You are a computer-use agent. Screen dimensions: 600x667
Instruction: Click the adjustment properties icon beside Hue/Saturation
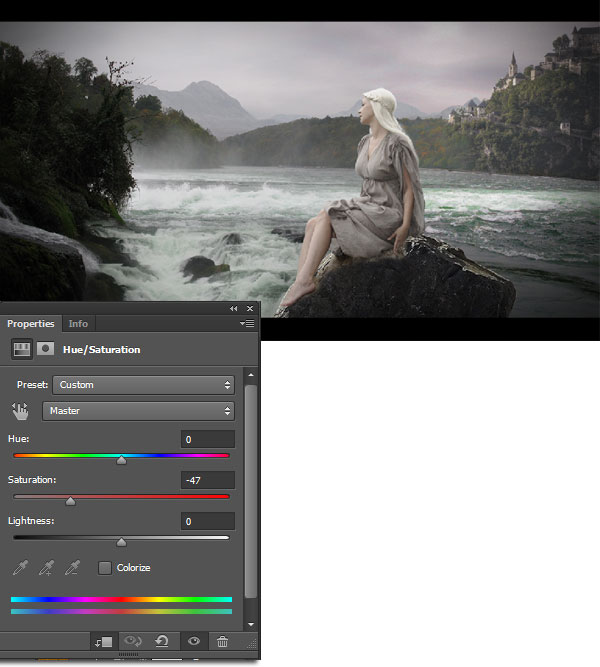[20, 349]
